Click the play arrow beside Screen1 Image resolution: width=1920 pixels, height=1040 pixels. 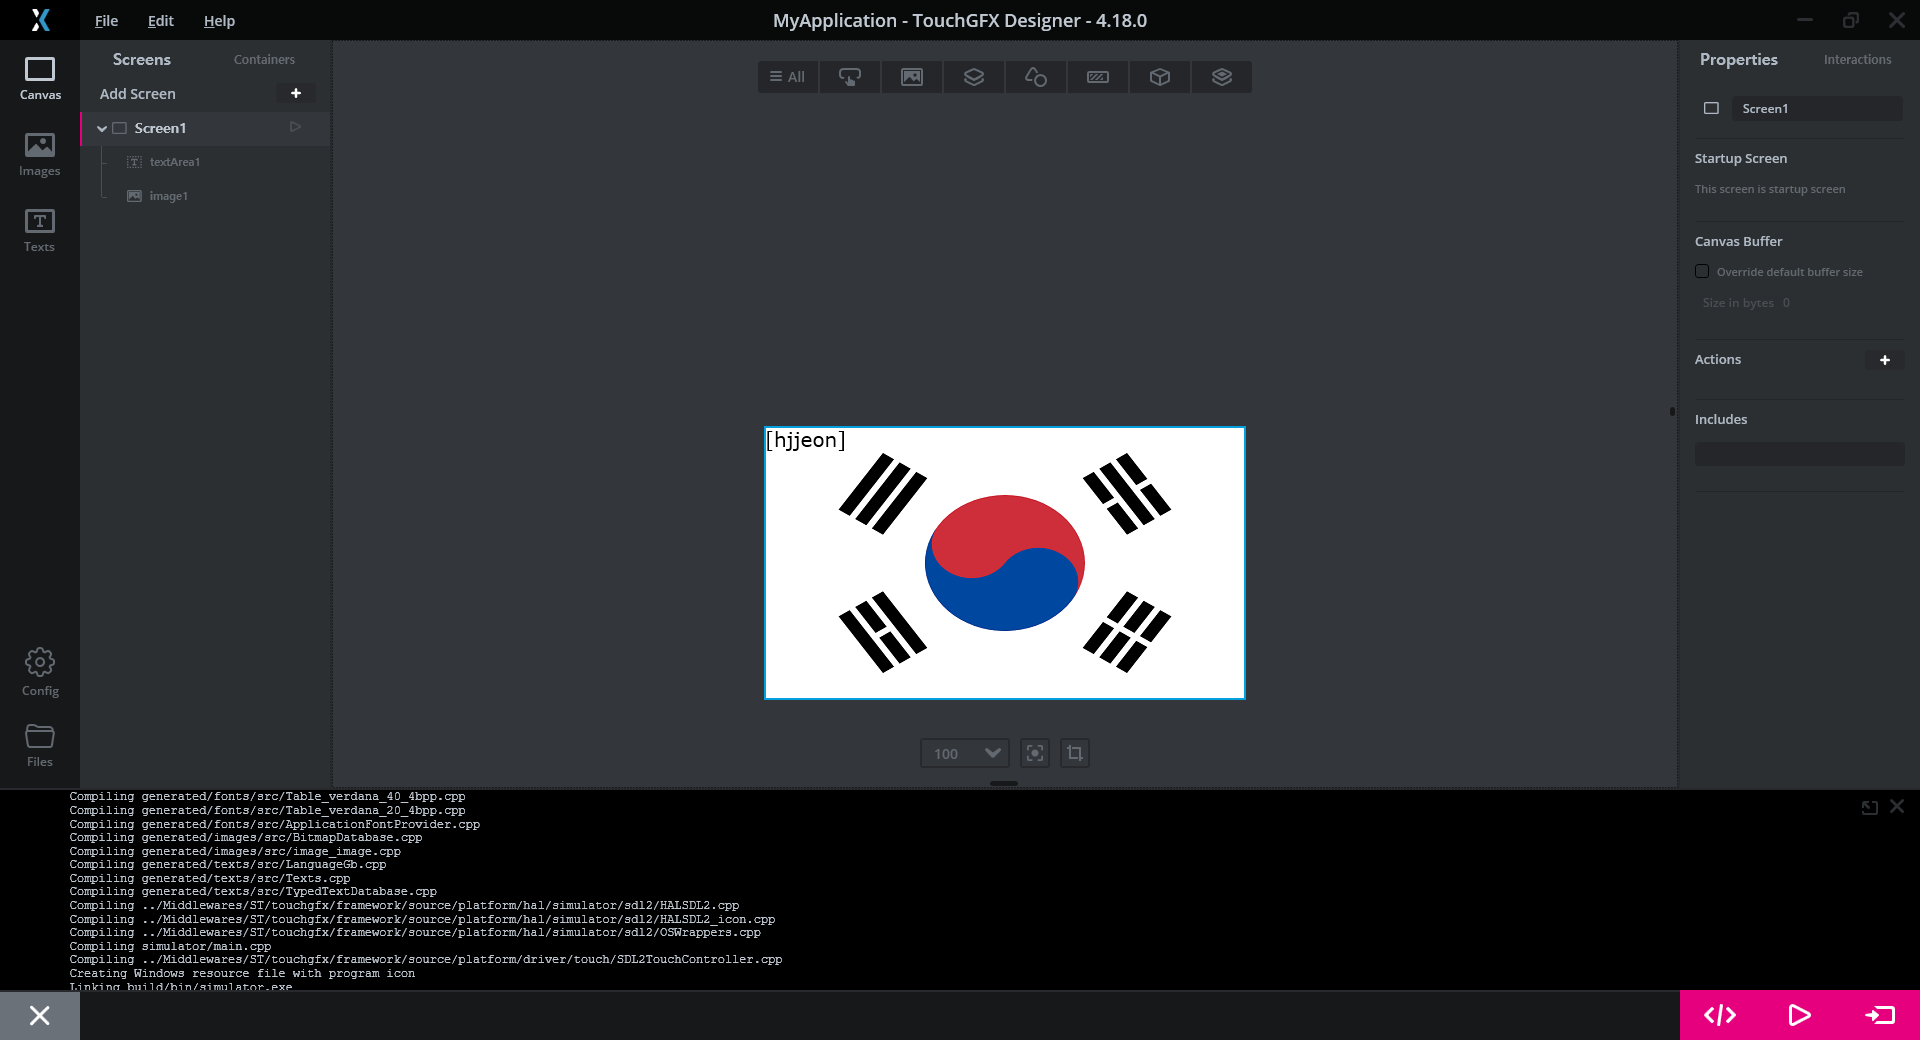tap(295, 127)
